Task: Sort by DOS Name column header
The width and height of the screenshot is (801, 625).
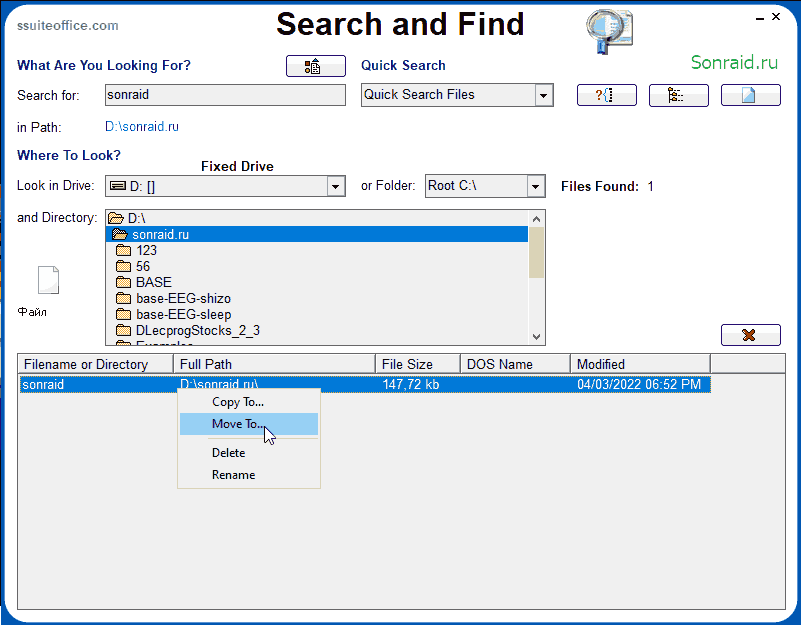Action: pos(515,364)
